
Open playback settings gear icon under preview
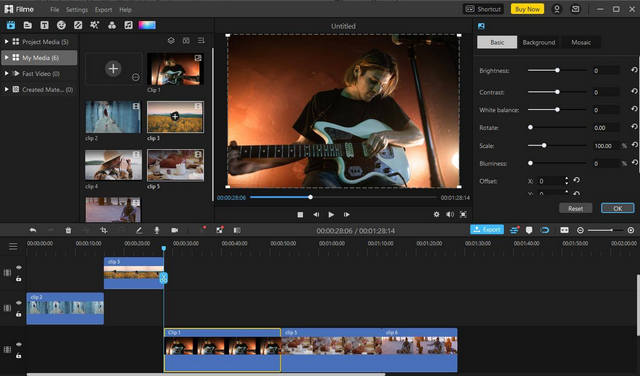coord(436,214)
